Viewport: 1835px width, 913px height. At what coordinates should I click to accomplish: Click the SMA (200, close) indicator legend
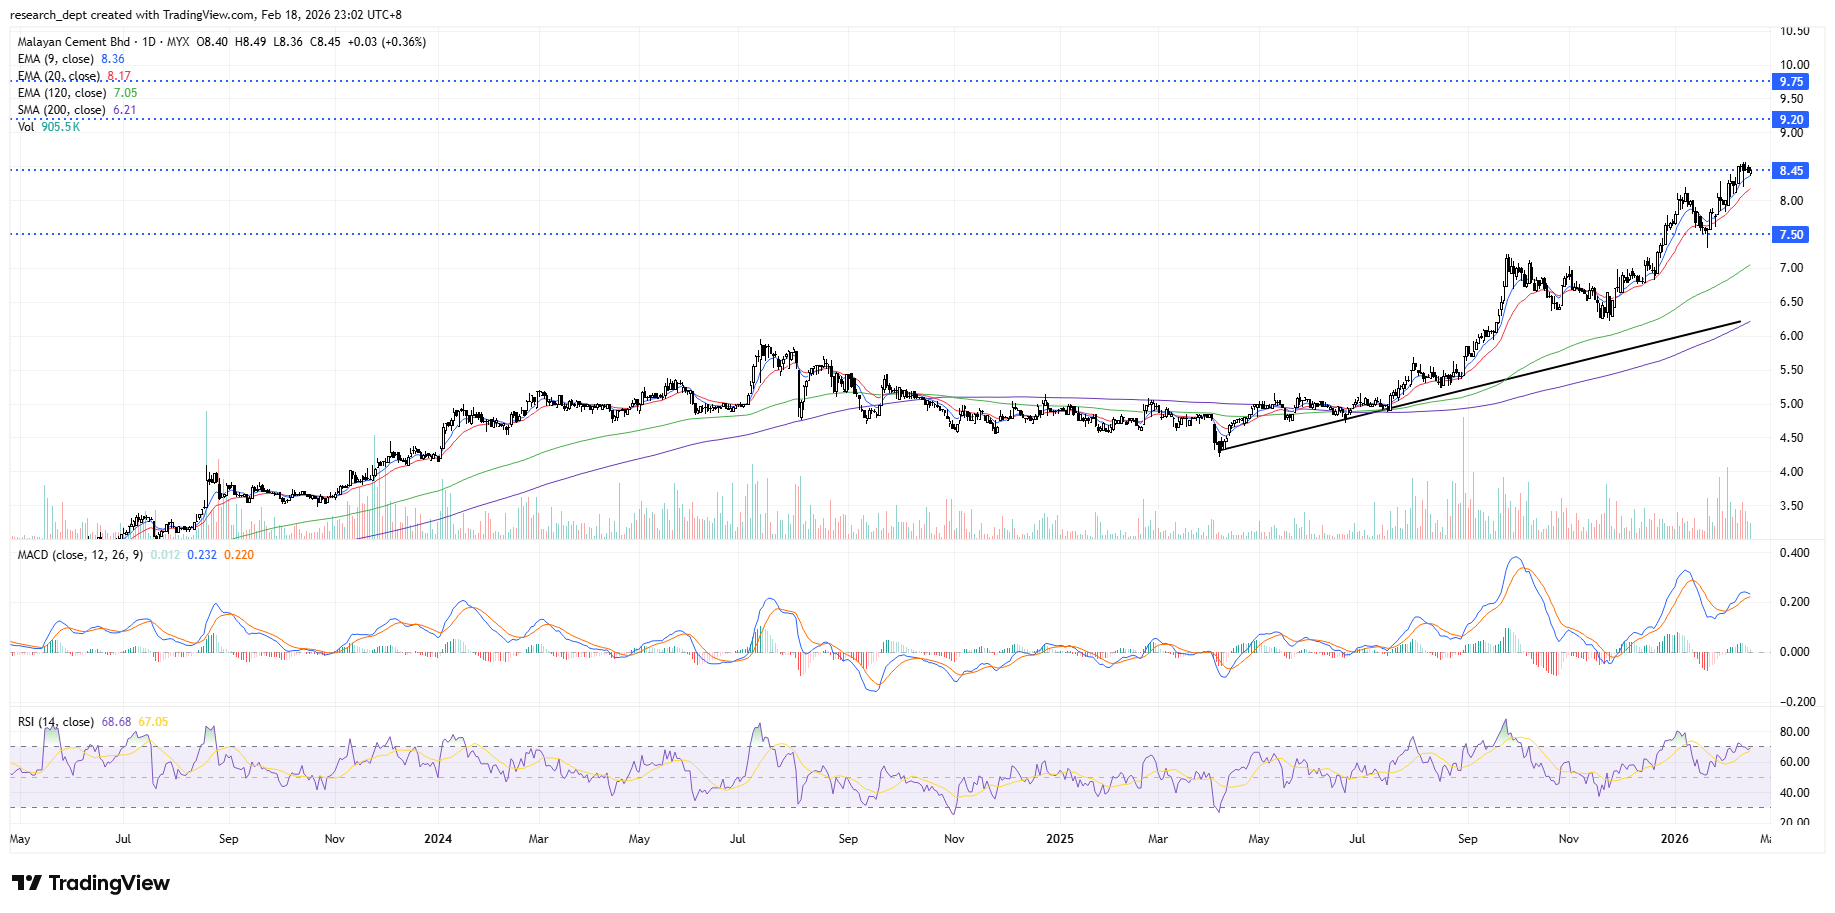pos(62,110)
